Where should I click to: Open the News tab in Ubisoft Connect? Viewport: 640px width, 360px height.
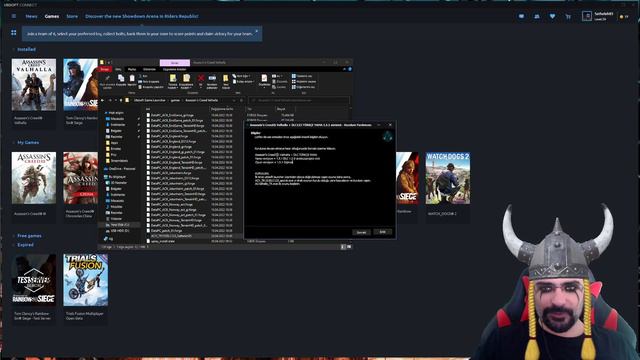[x=31, y=16]
